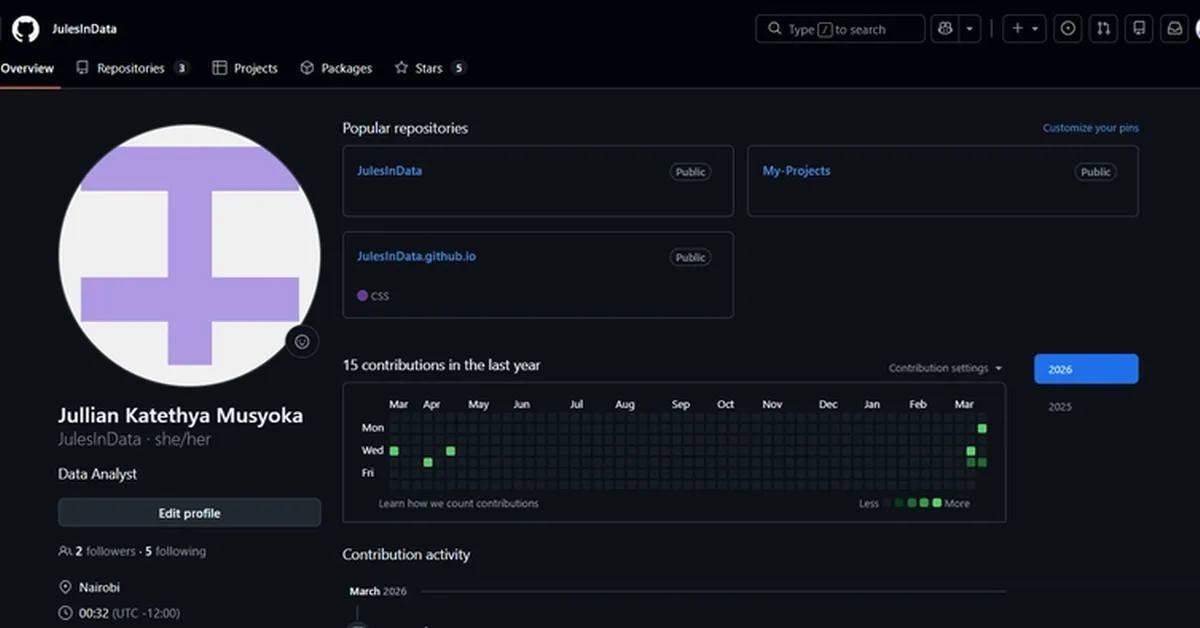Click the Type / to search field

point(840,29)
